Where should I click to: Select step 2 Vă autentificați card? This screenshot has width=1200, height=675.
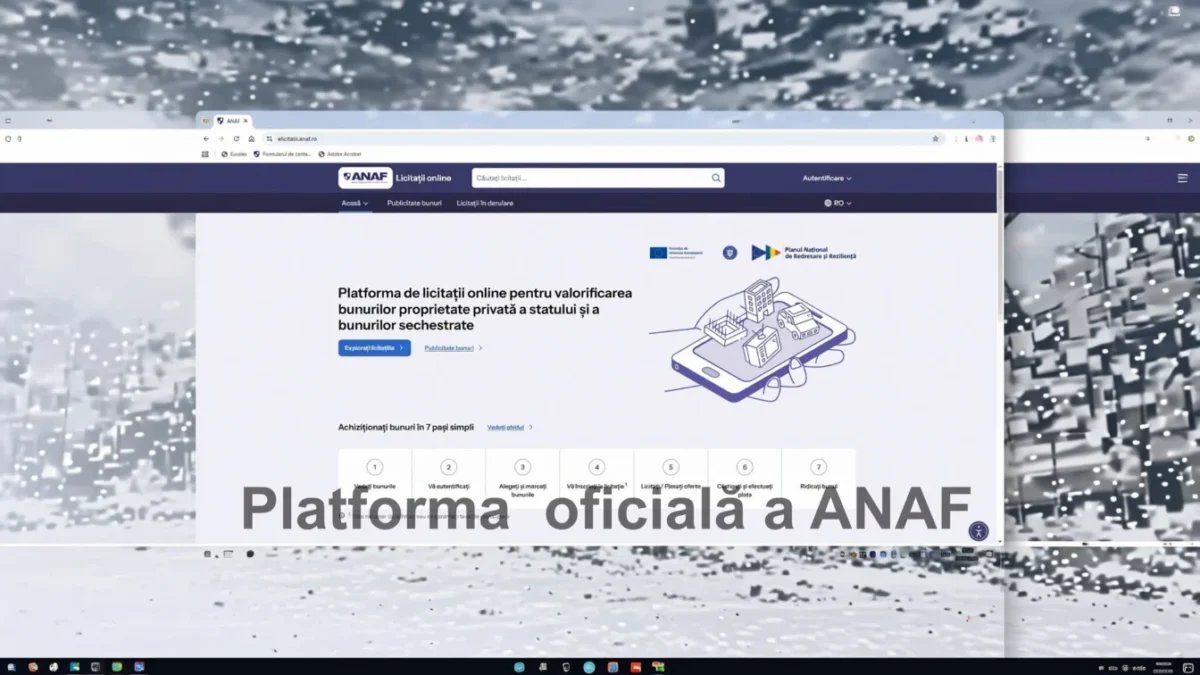pyautogui.click(x=449, y=478)
